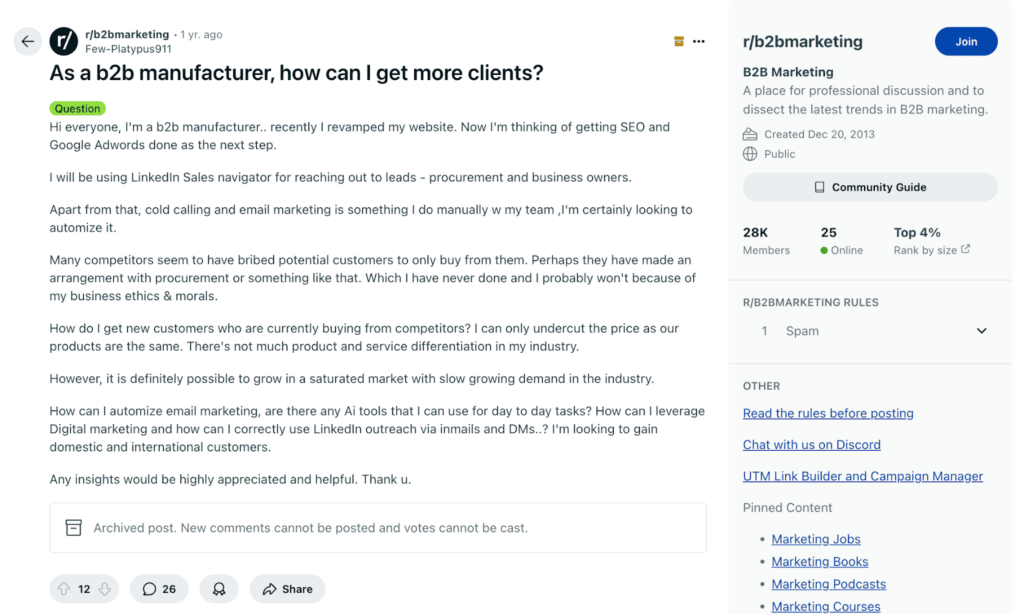The image size is (1024, 614).
Task: Share the post
Action: (x=287, y=589)
